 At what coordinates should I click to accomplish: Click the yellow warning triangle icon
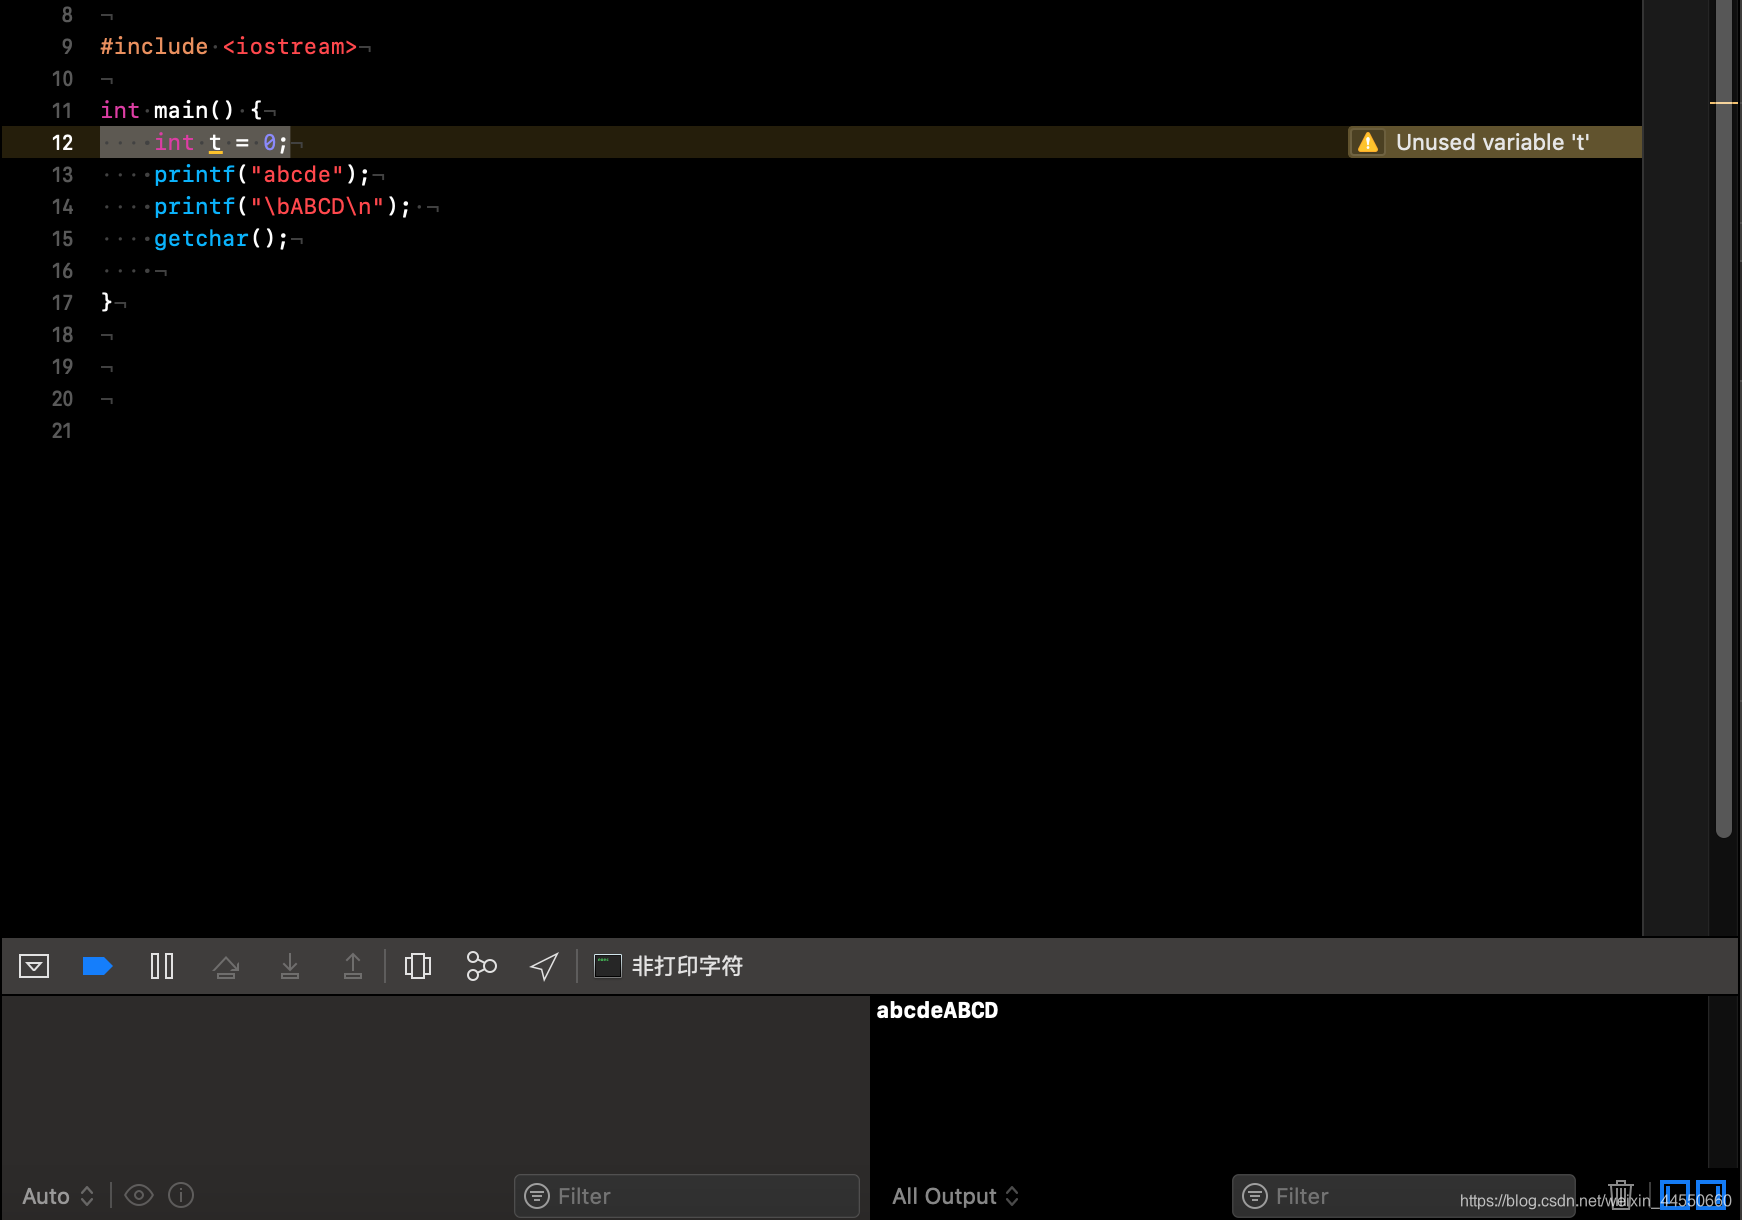(x=1368, y=142)
